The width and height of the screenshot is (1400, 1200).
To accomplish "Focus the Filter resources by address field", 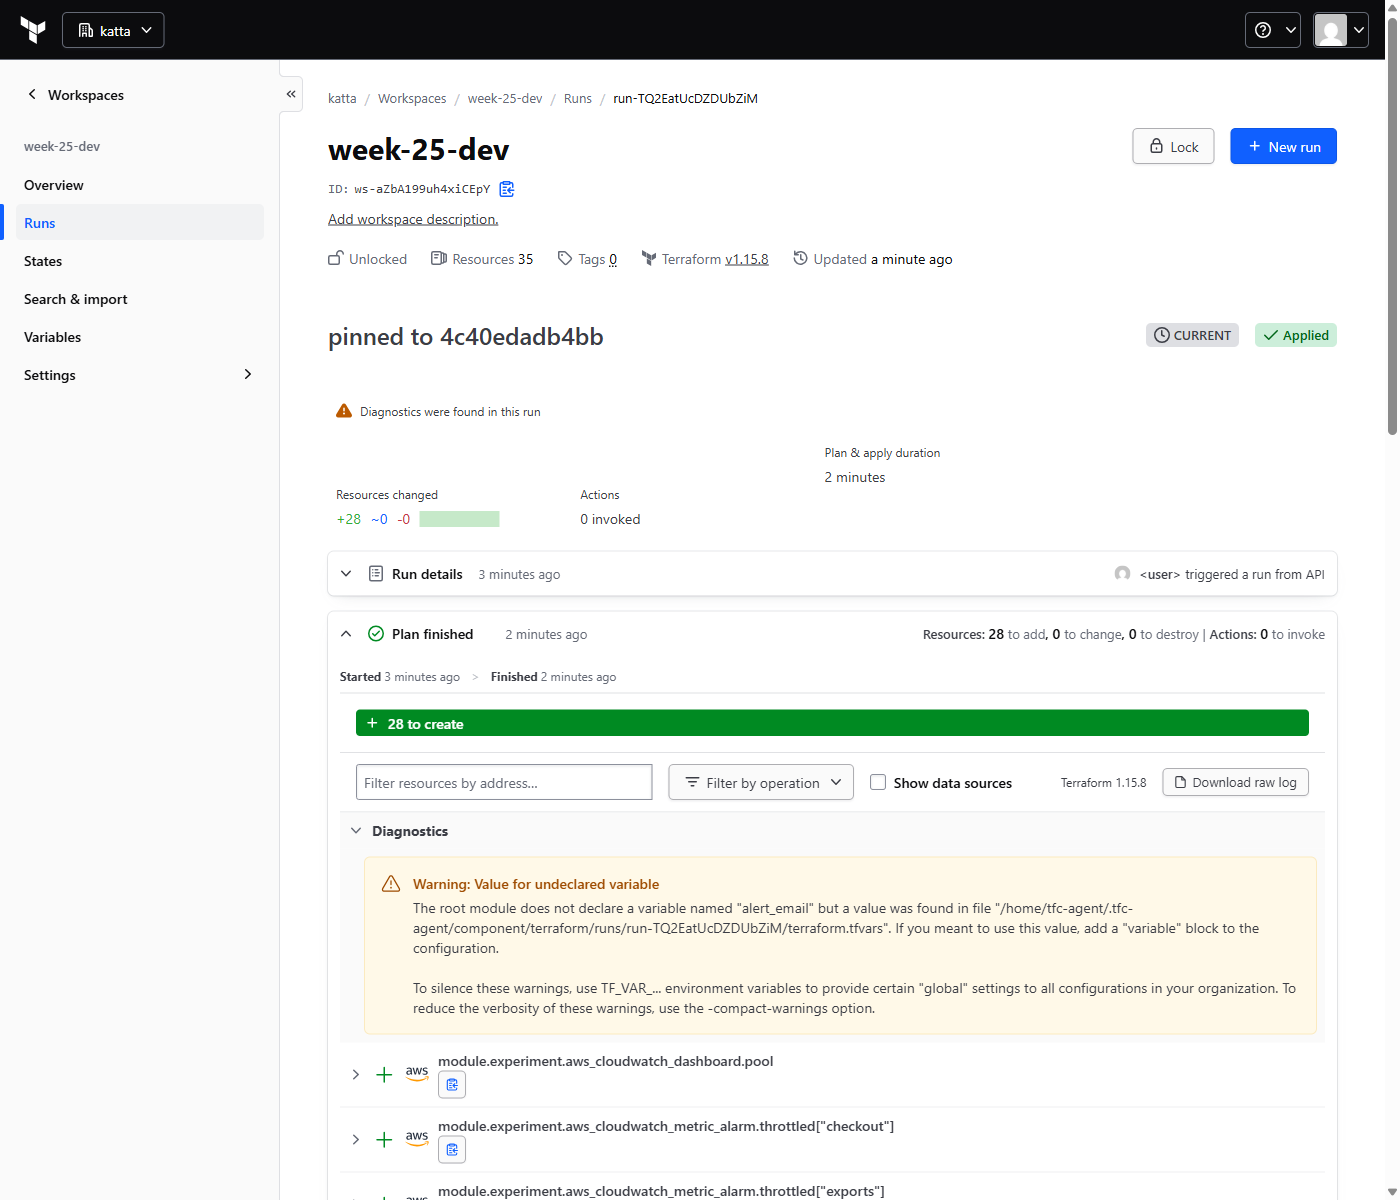I will click(x=504, y=782).
